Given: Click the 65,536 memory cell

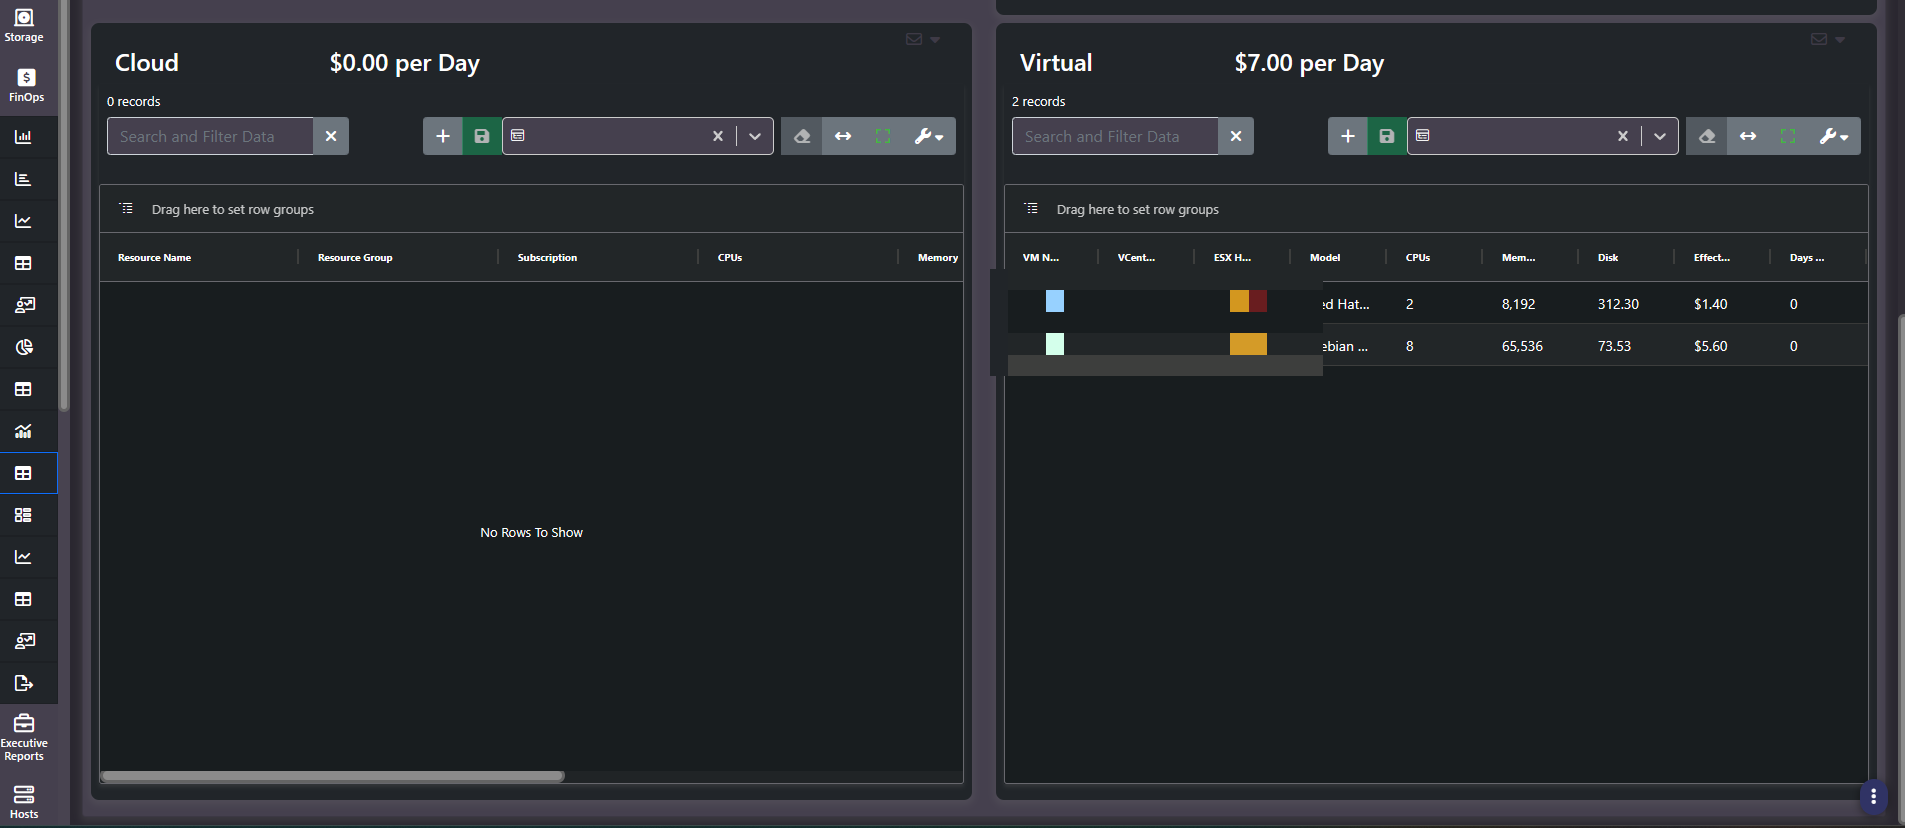Looking at the screenshot, I should [1522, 346].
